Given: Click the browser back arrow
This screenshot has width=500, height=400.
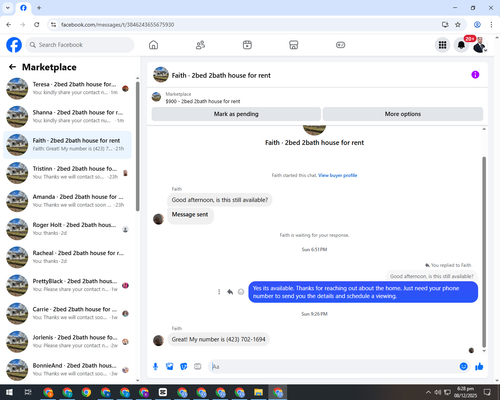Looking at the screenshot, I should click(x=9, y=25).
